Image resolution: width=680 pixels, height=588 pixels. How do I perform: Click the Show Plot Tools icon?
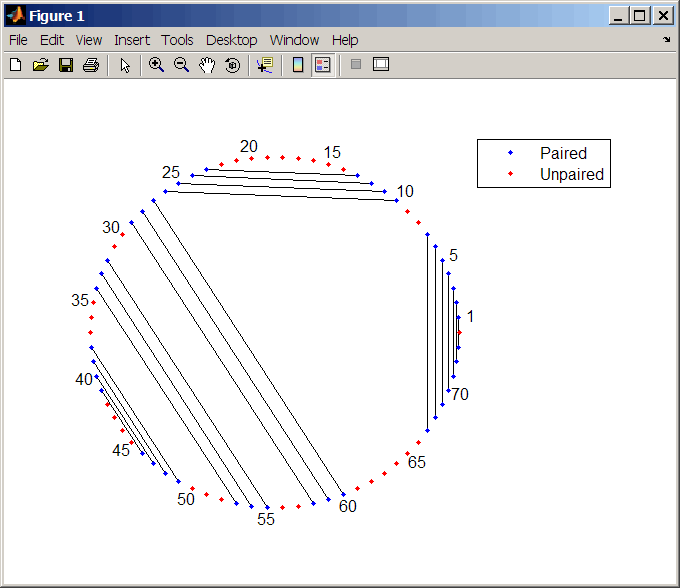(x=381, y=64)
